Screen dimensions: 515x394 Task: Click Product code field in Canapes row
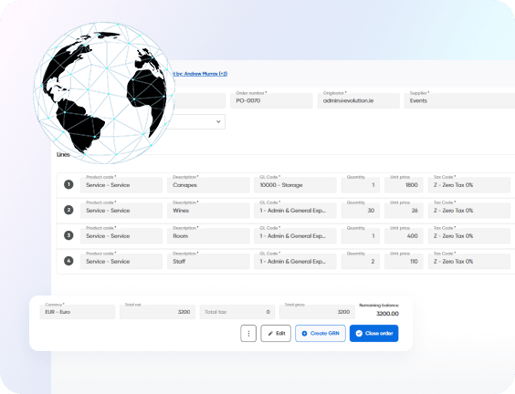point(121,185)
